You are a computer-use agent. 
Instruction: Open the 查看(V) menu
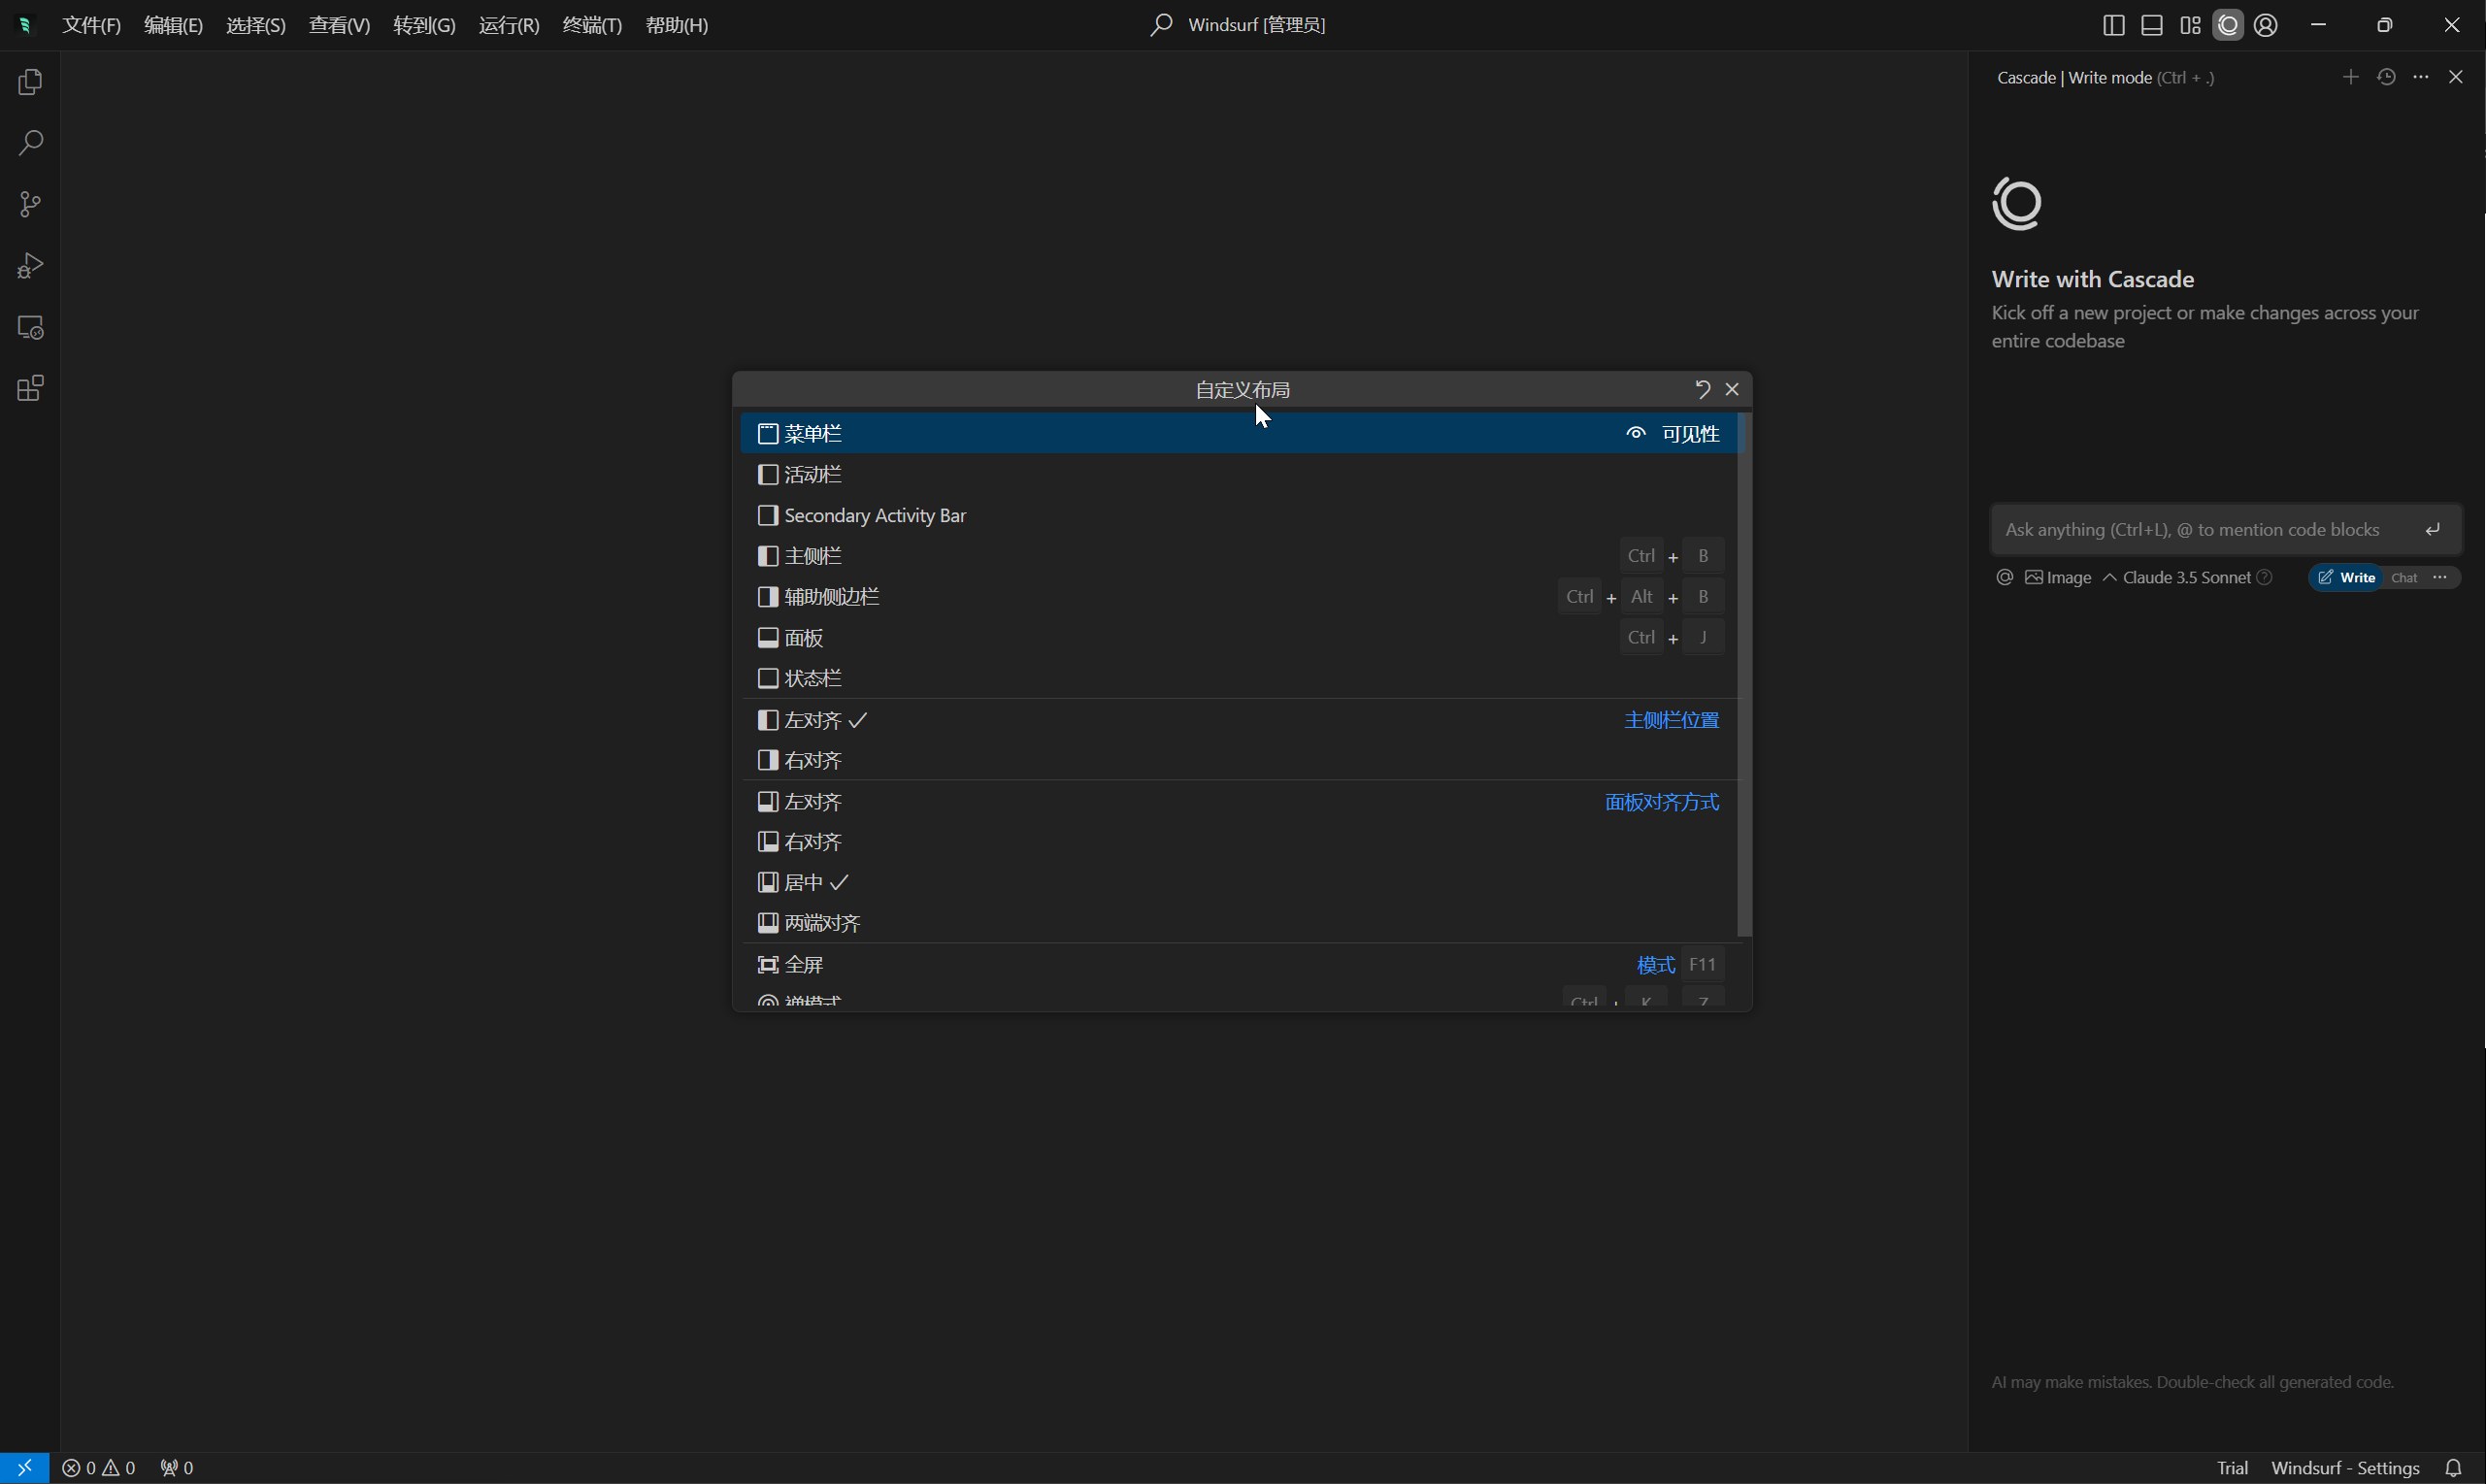[339, 25]
